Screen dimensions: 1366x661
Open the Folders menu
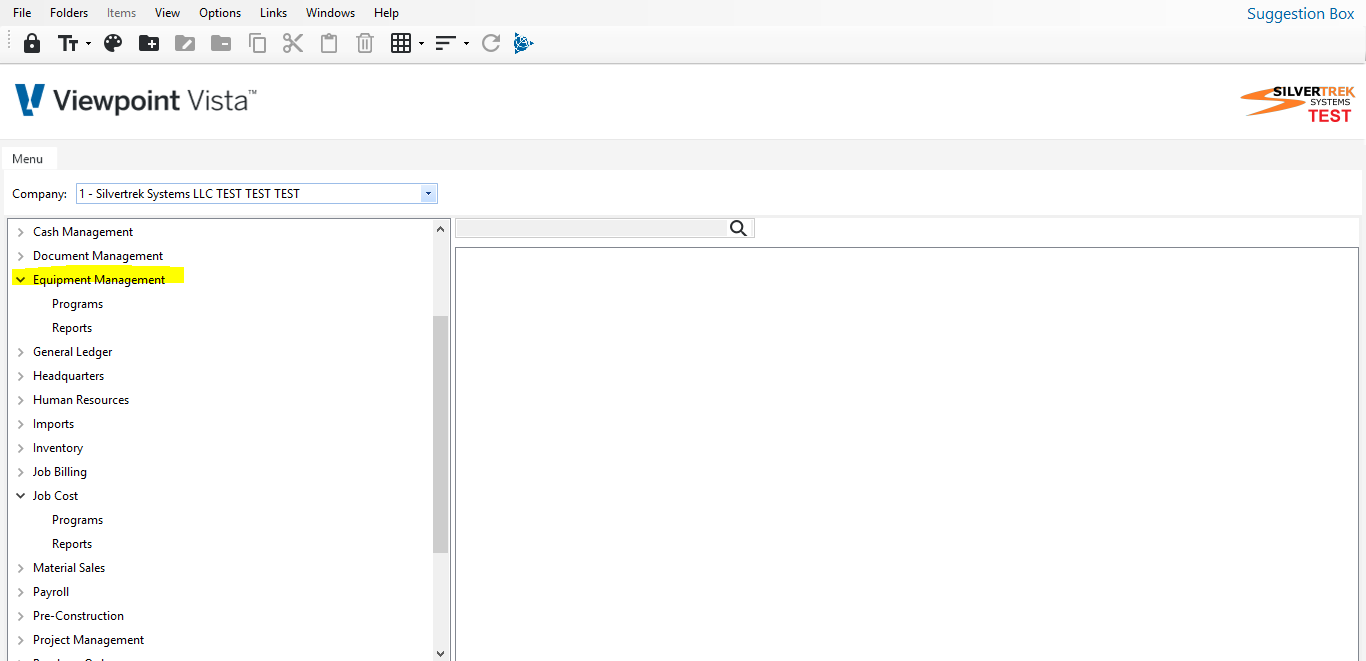69,13
